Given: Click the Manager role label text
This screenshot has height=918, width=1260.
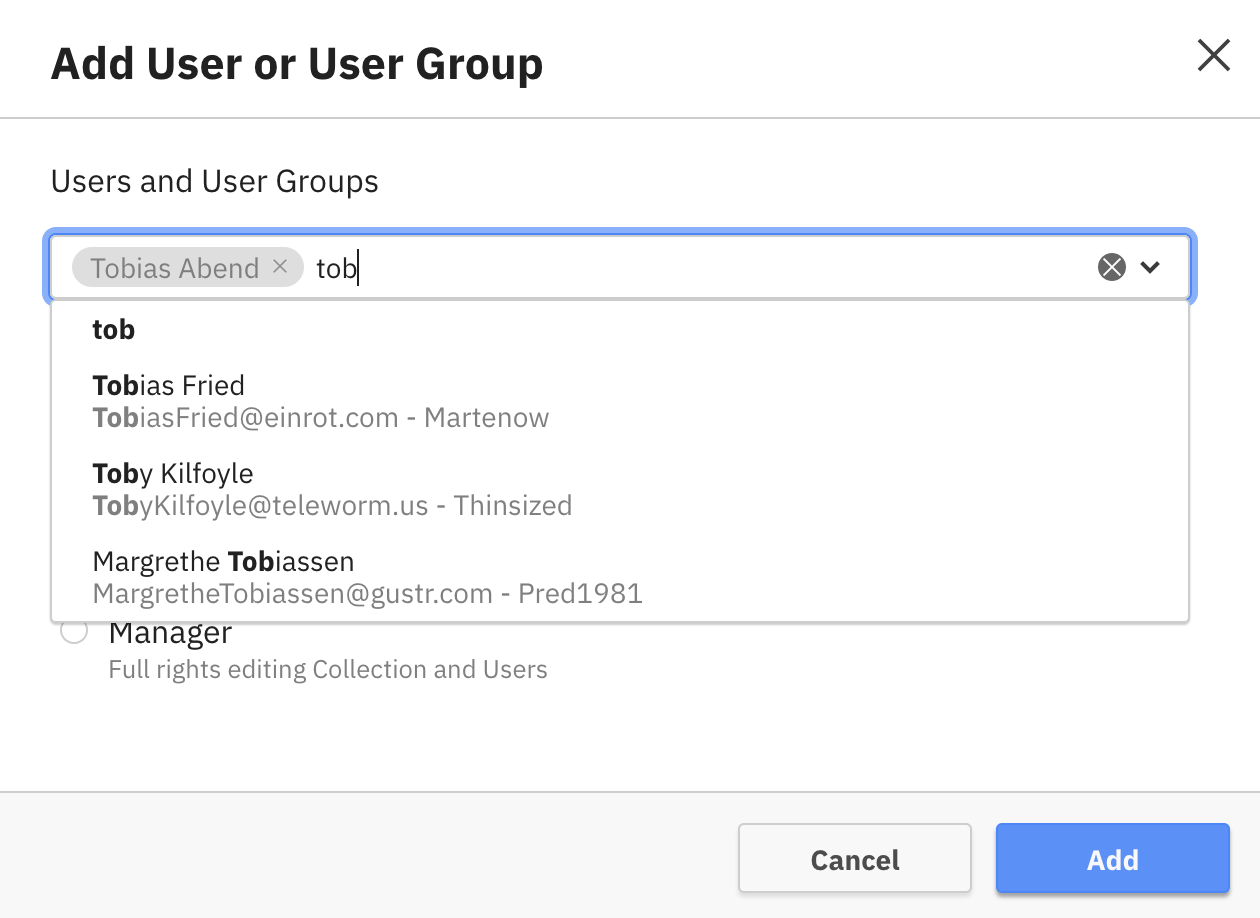Looking at the screenshot, I should (x=170, y=634).
